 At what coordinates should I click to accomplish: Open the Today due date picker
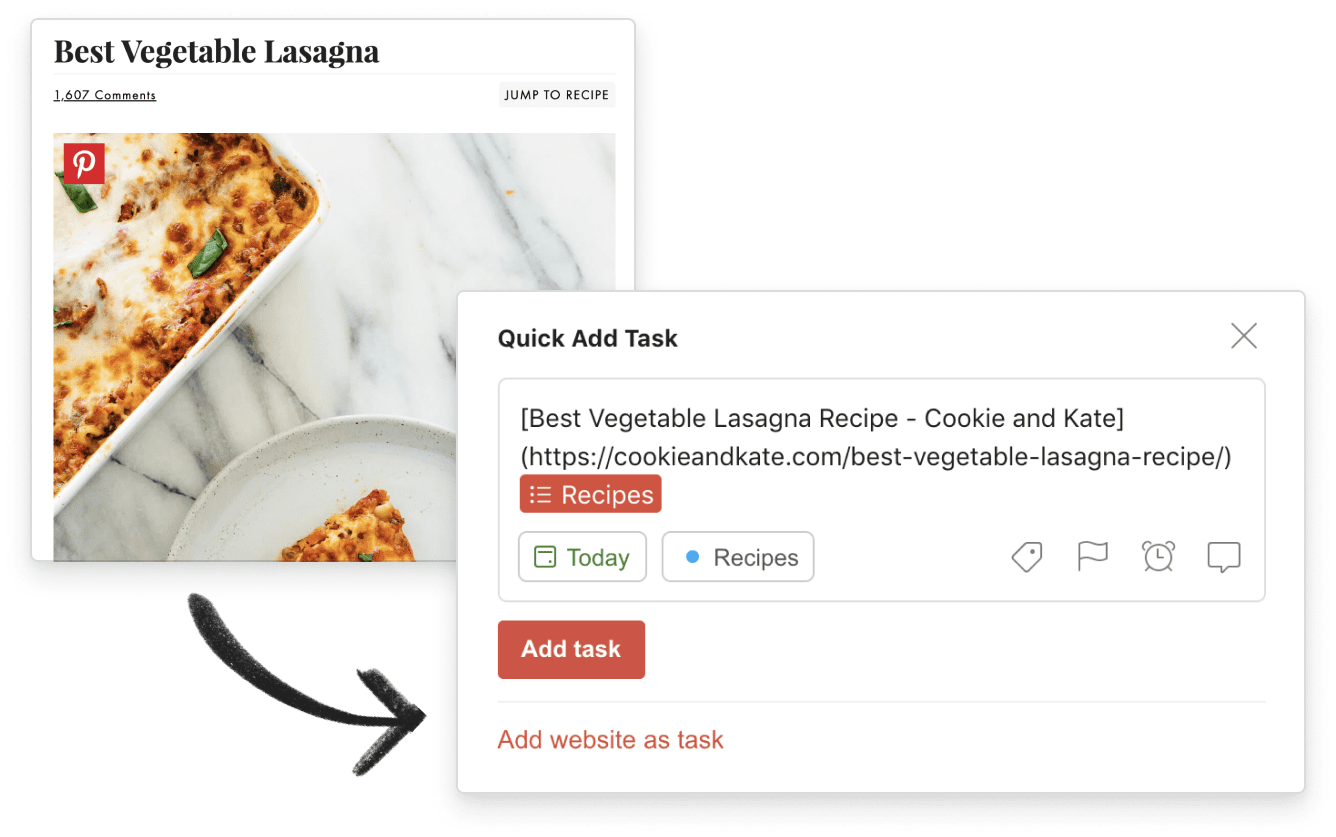(582, 557)
